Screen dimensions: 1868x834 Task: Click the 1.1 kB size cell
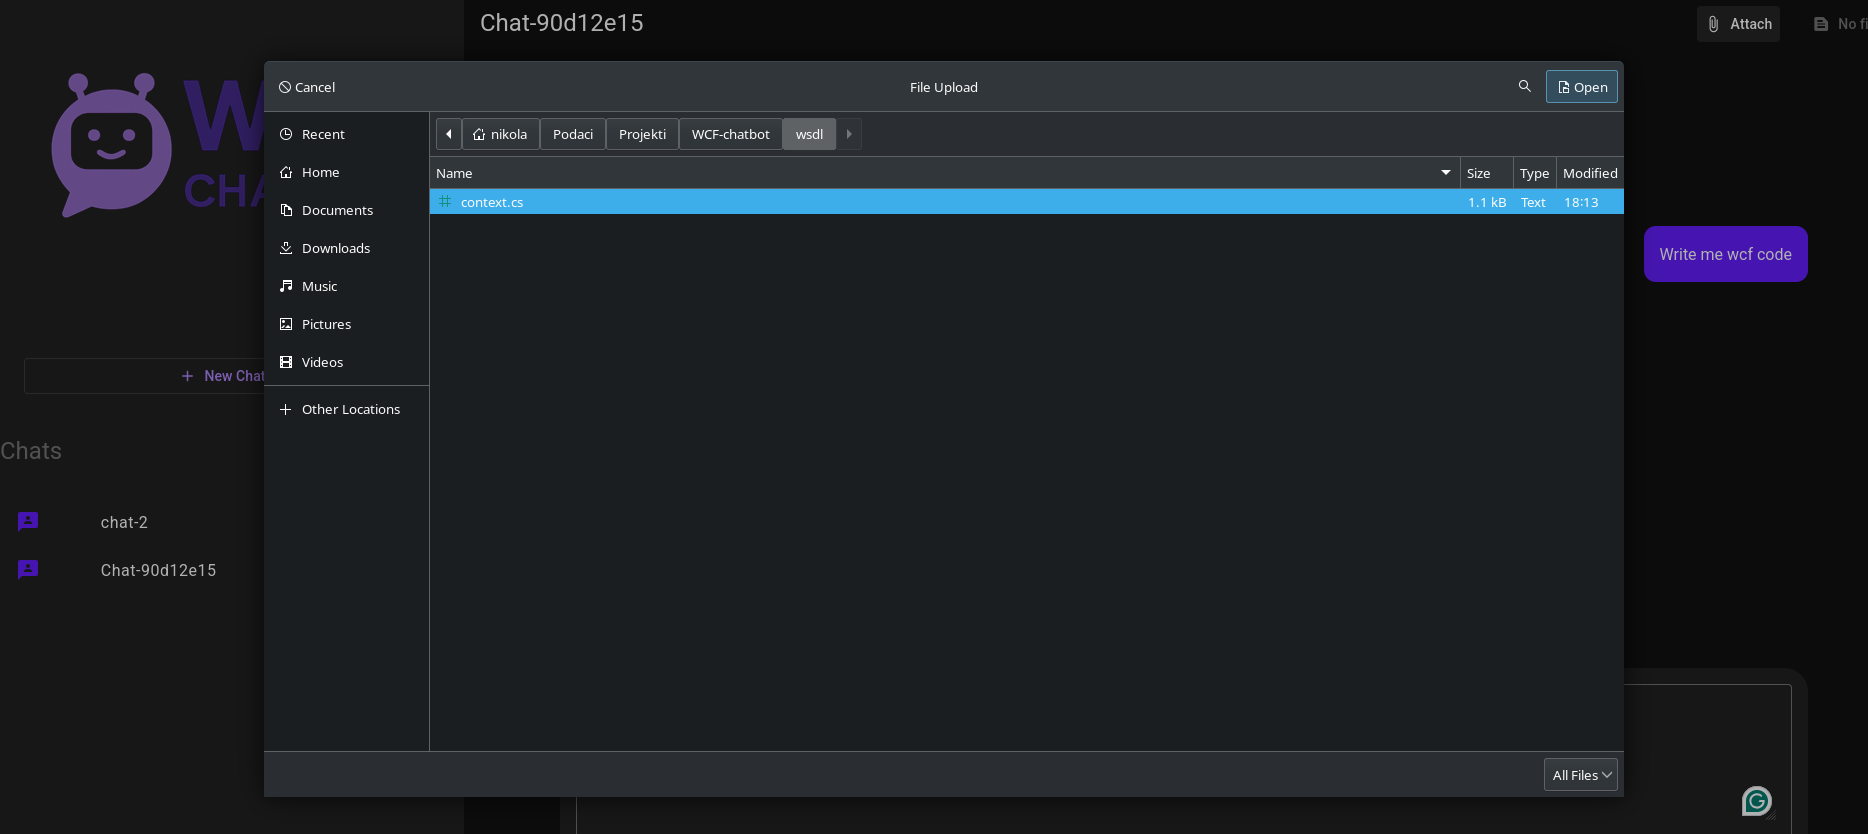click(x=1487, y=202)
